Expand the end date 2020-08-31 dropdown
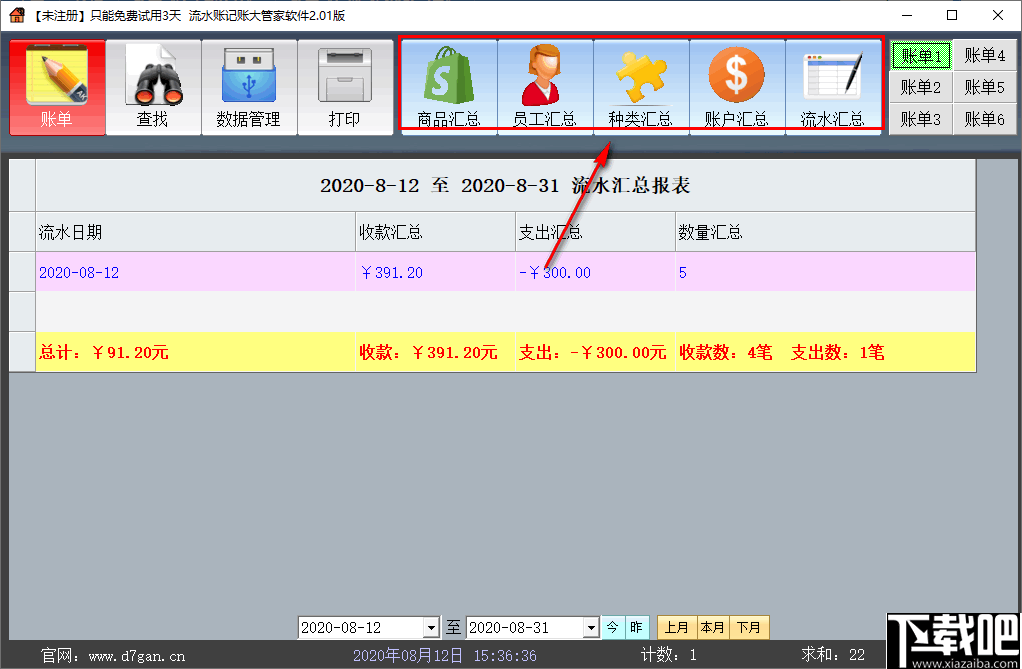1022x669 pixels. 591,627
